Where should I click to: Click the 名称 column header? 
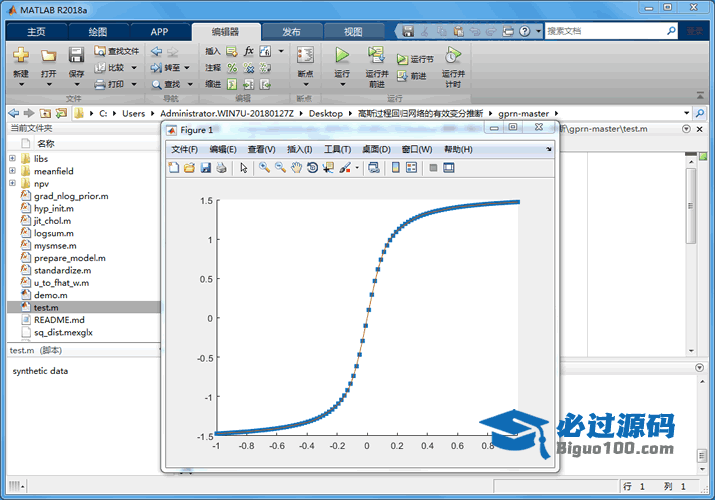[x=46, y=144]
